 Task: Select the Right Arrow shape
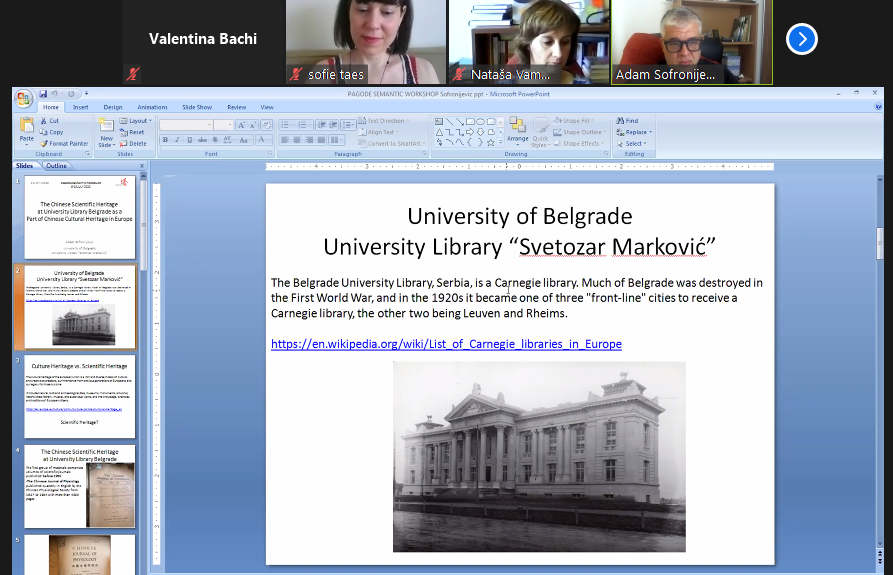pyautogui.click(x=470, y=132)
